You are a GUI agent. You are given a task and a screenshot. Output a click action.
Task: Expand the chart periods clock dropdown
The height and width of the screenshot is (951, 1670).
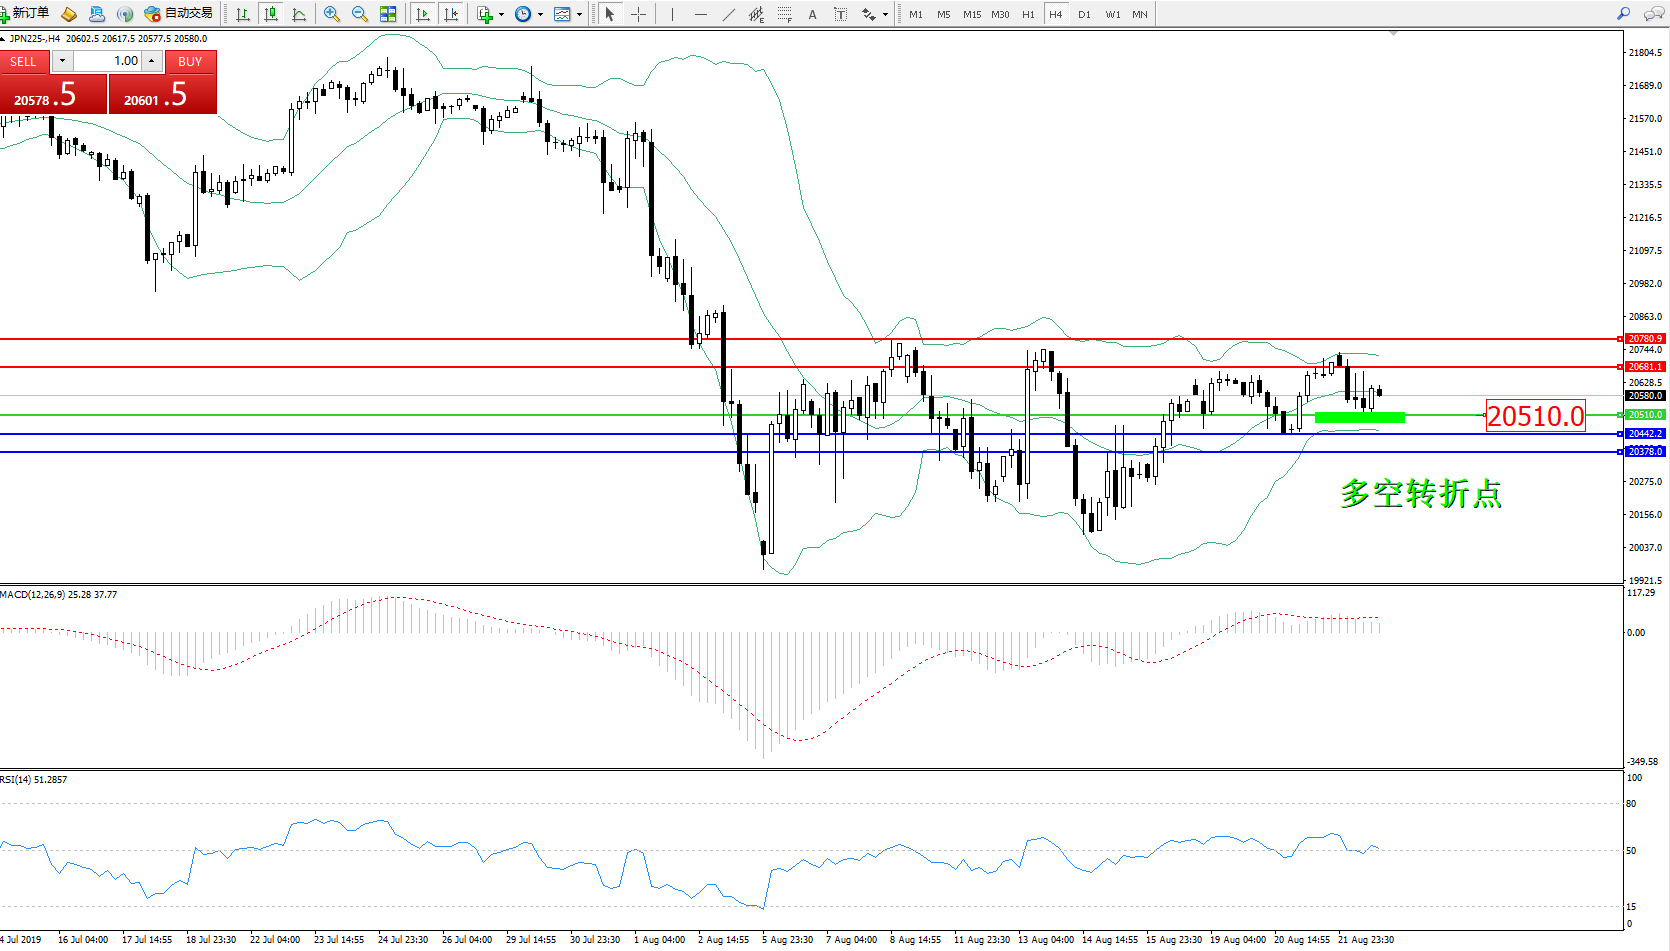click(540, 14)
